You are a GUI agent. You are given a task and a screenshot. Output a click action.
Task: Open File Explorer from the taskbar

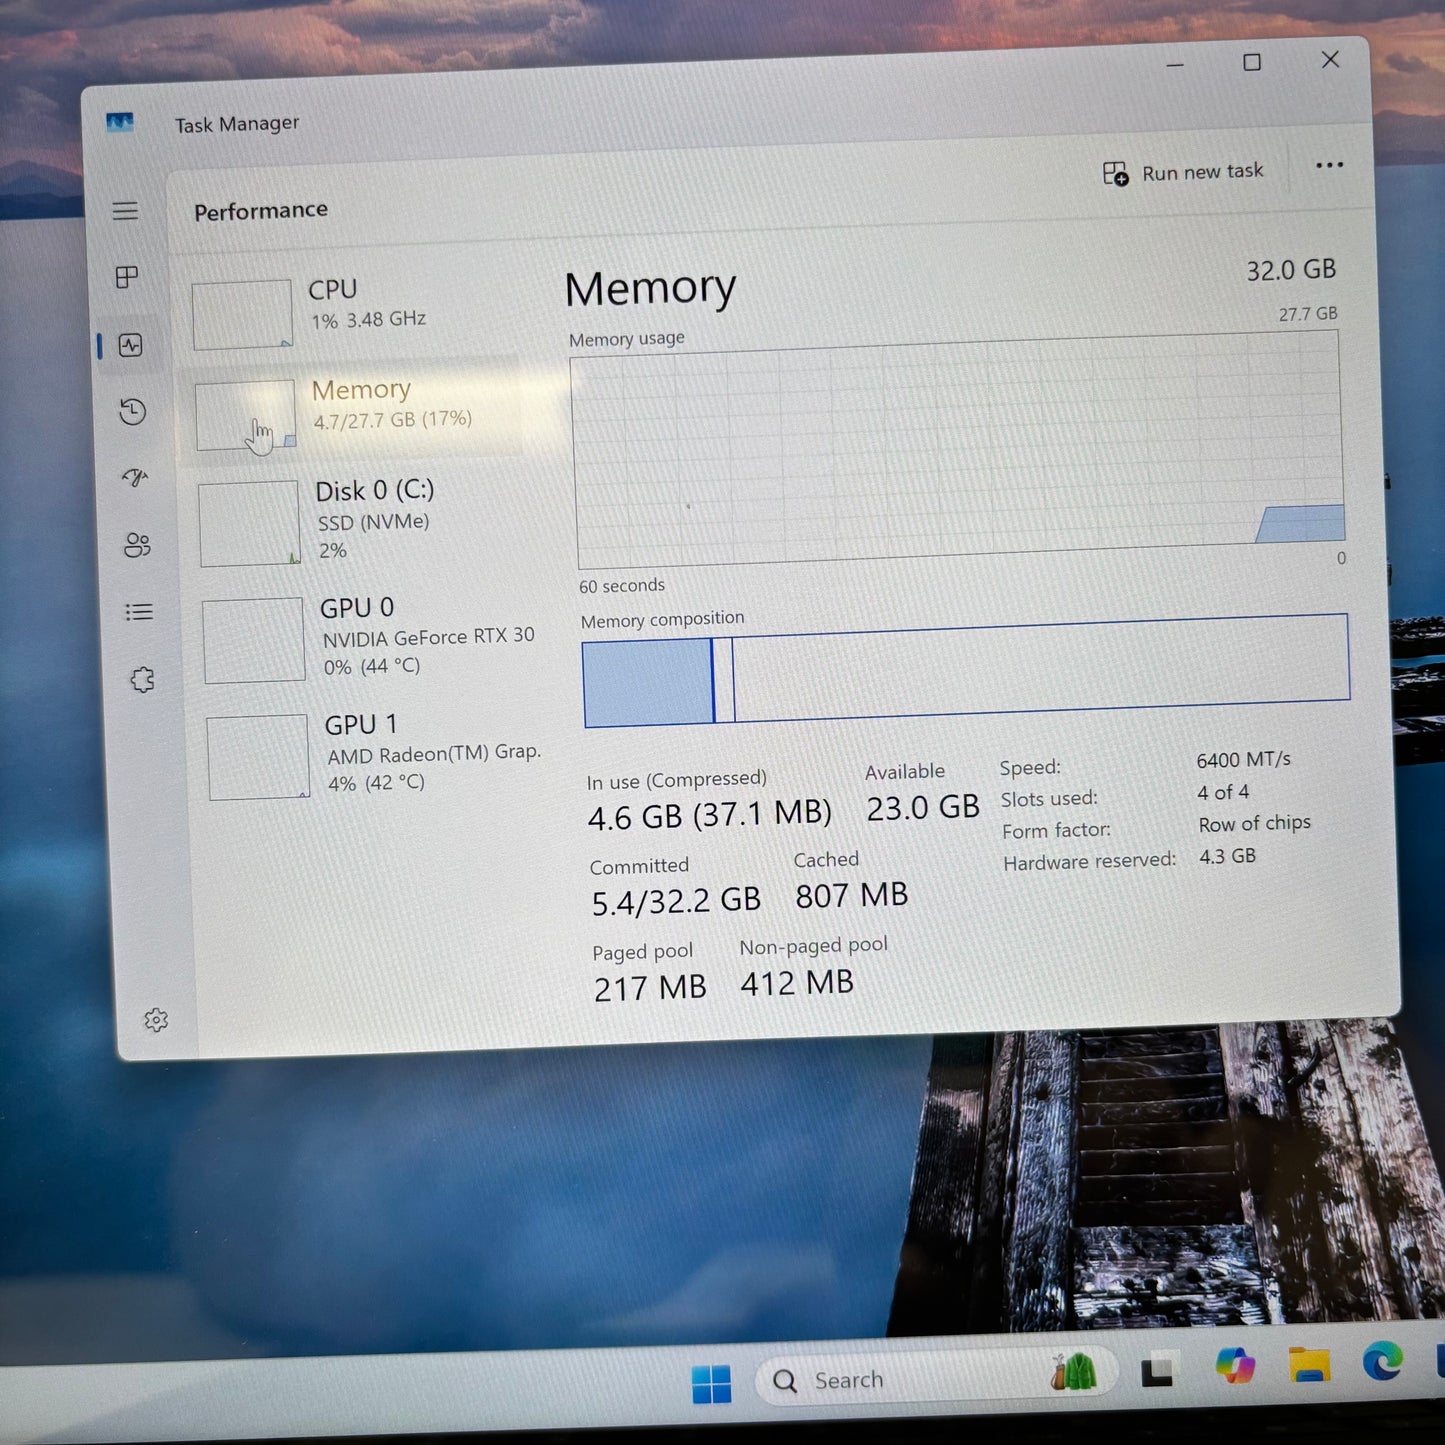[x=1308, y=1364]
